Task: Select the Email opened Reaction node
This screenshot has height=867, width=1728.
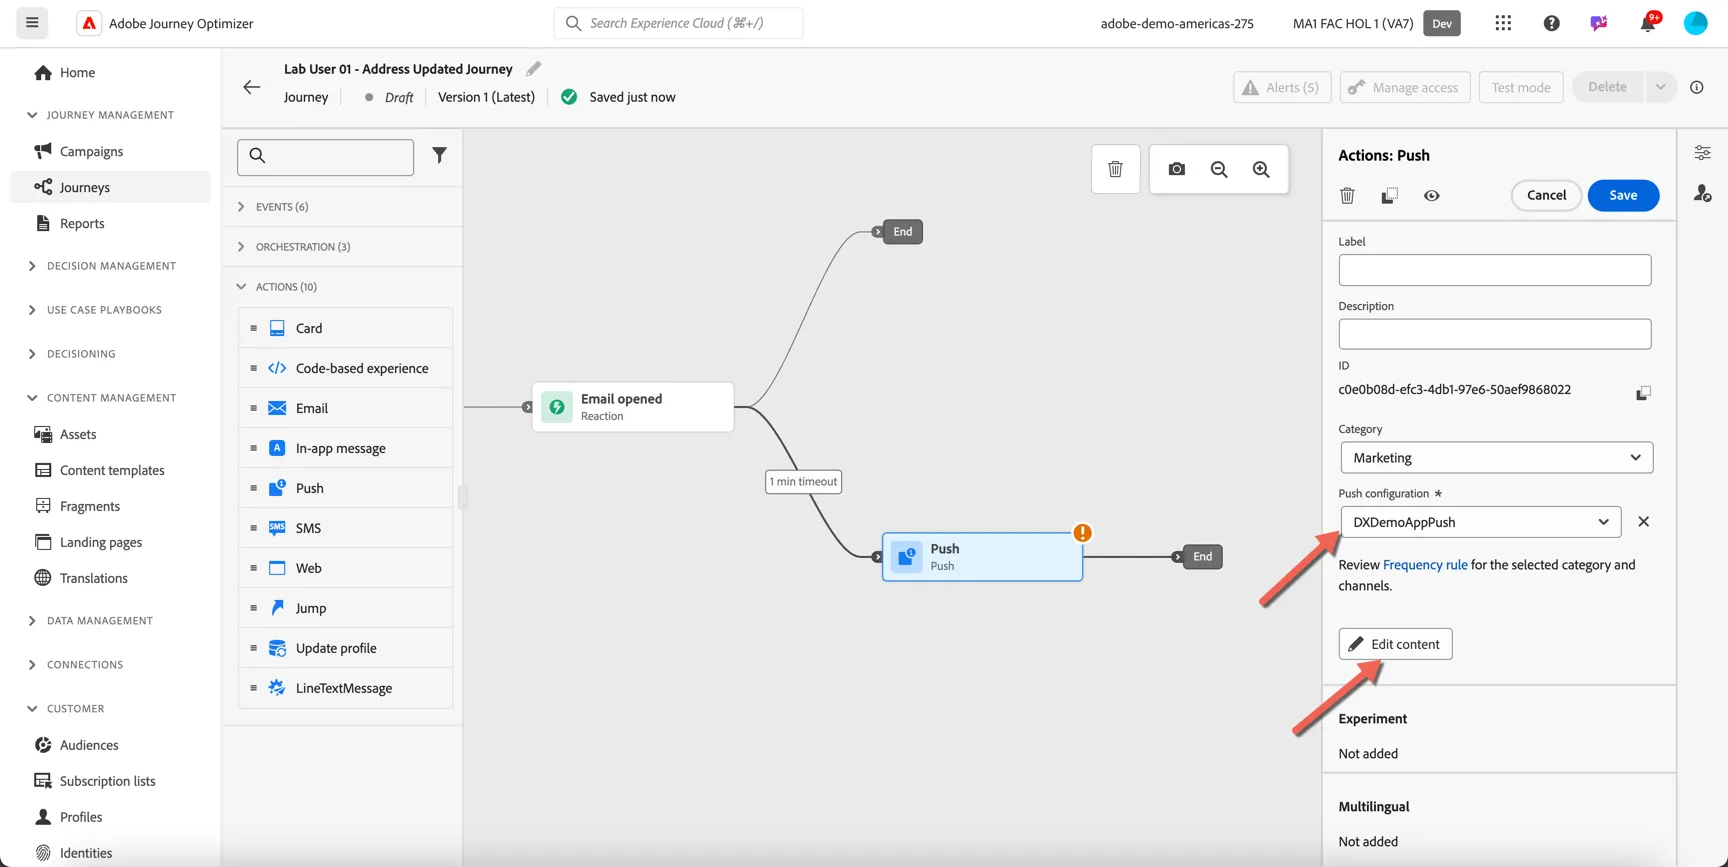Action: pyautogui.click(x=633, y=407)
